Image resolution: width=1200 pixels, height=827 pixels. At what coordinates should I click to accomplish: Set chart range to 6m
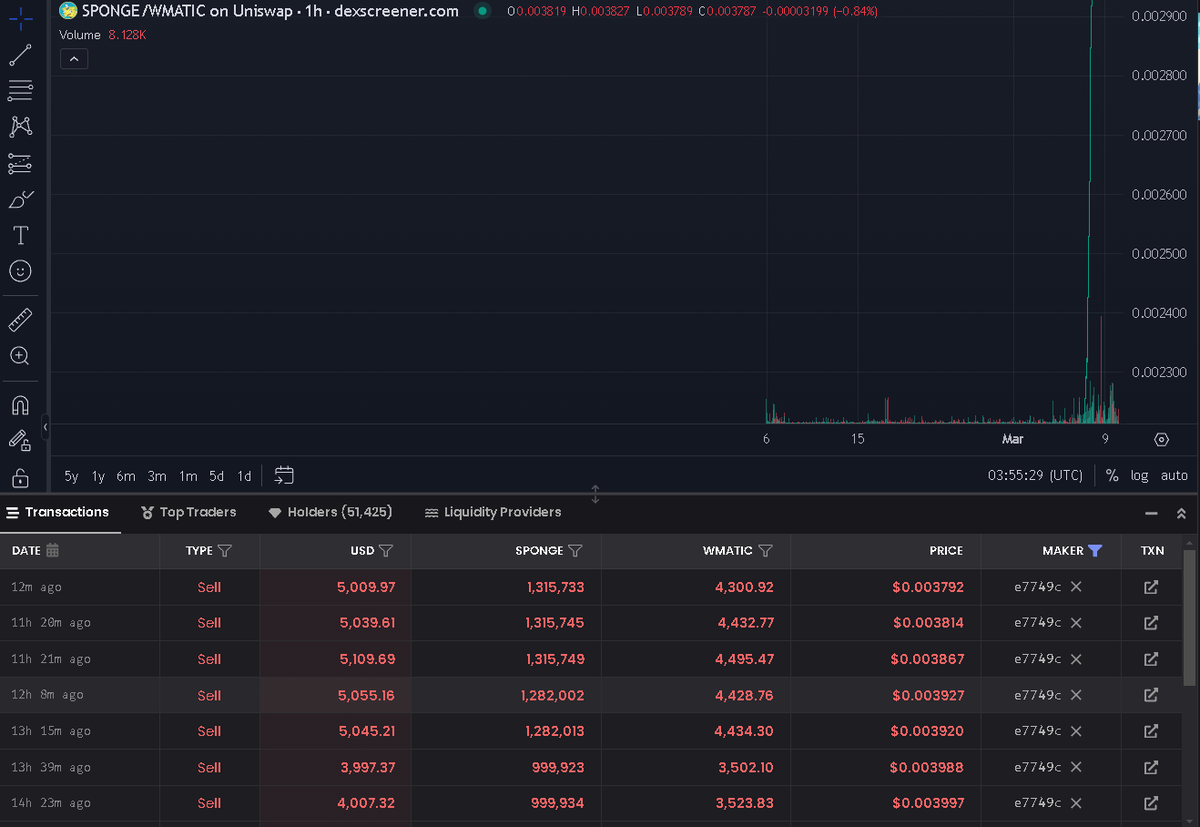tap(126, 476)
